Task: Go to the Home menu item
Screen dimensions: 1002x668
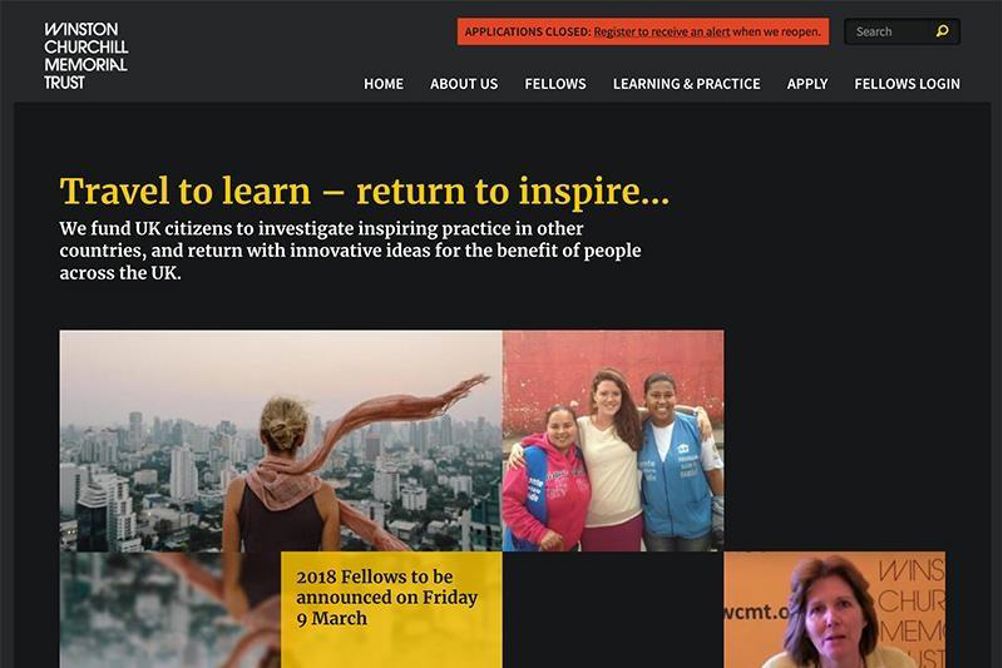Action: pyautogui.click(x=383, y=84)
